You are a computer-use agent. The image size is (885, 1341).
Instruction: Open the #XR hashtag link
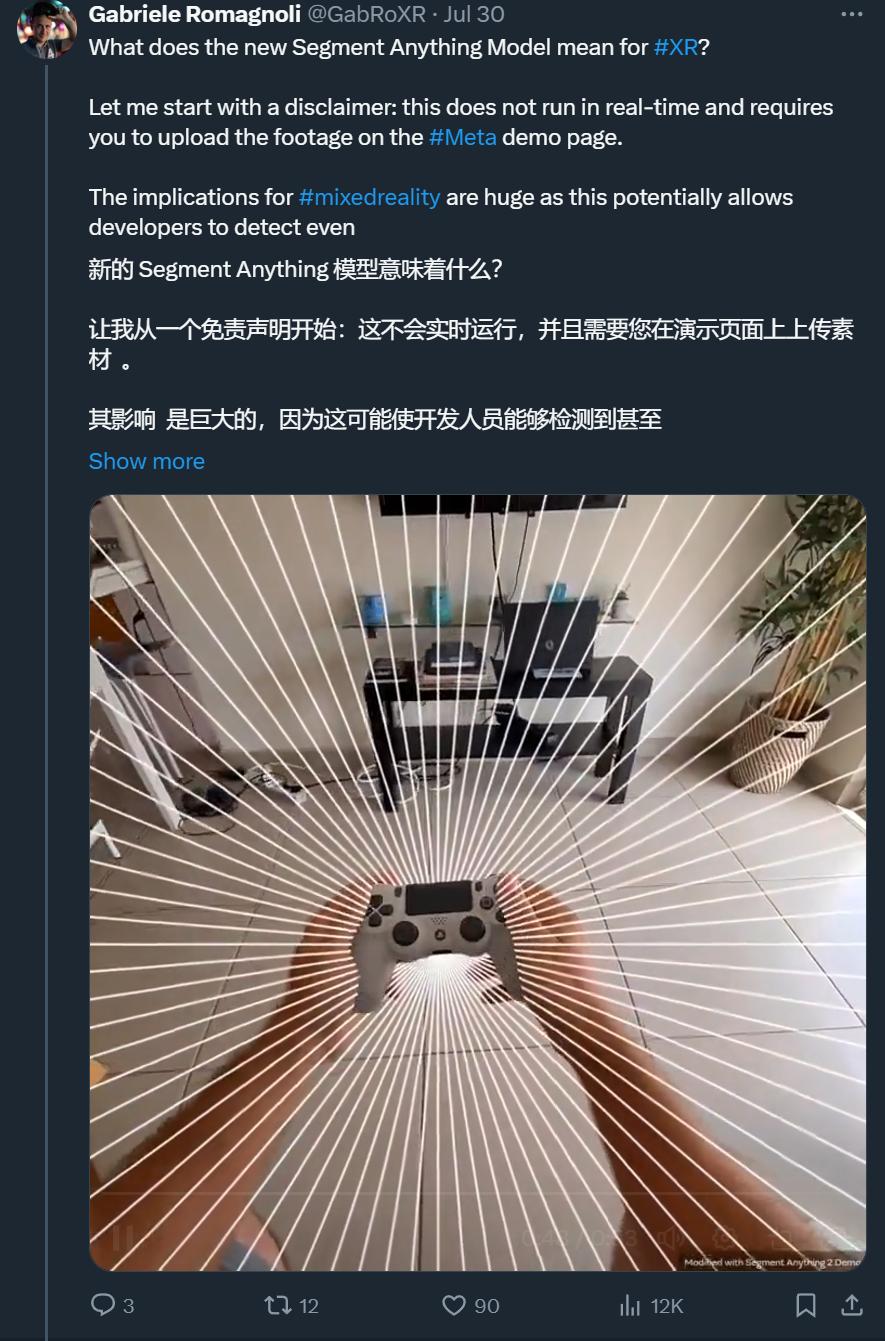676,47
